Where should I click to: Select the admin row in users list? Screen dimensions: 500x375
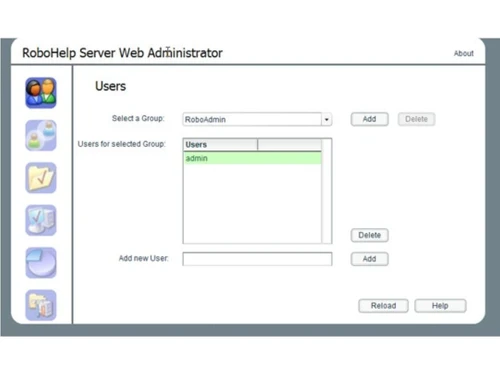click(x=253, y=158)
